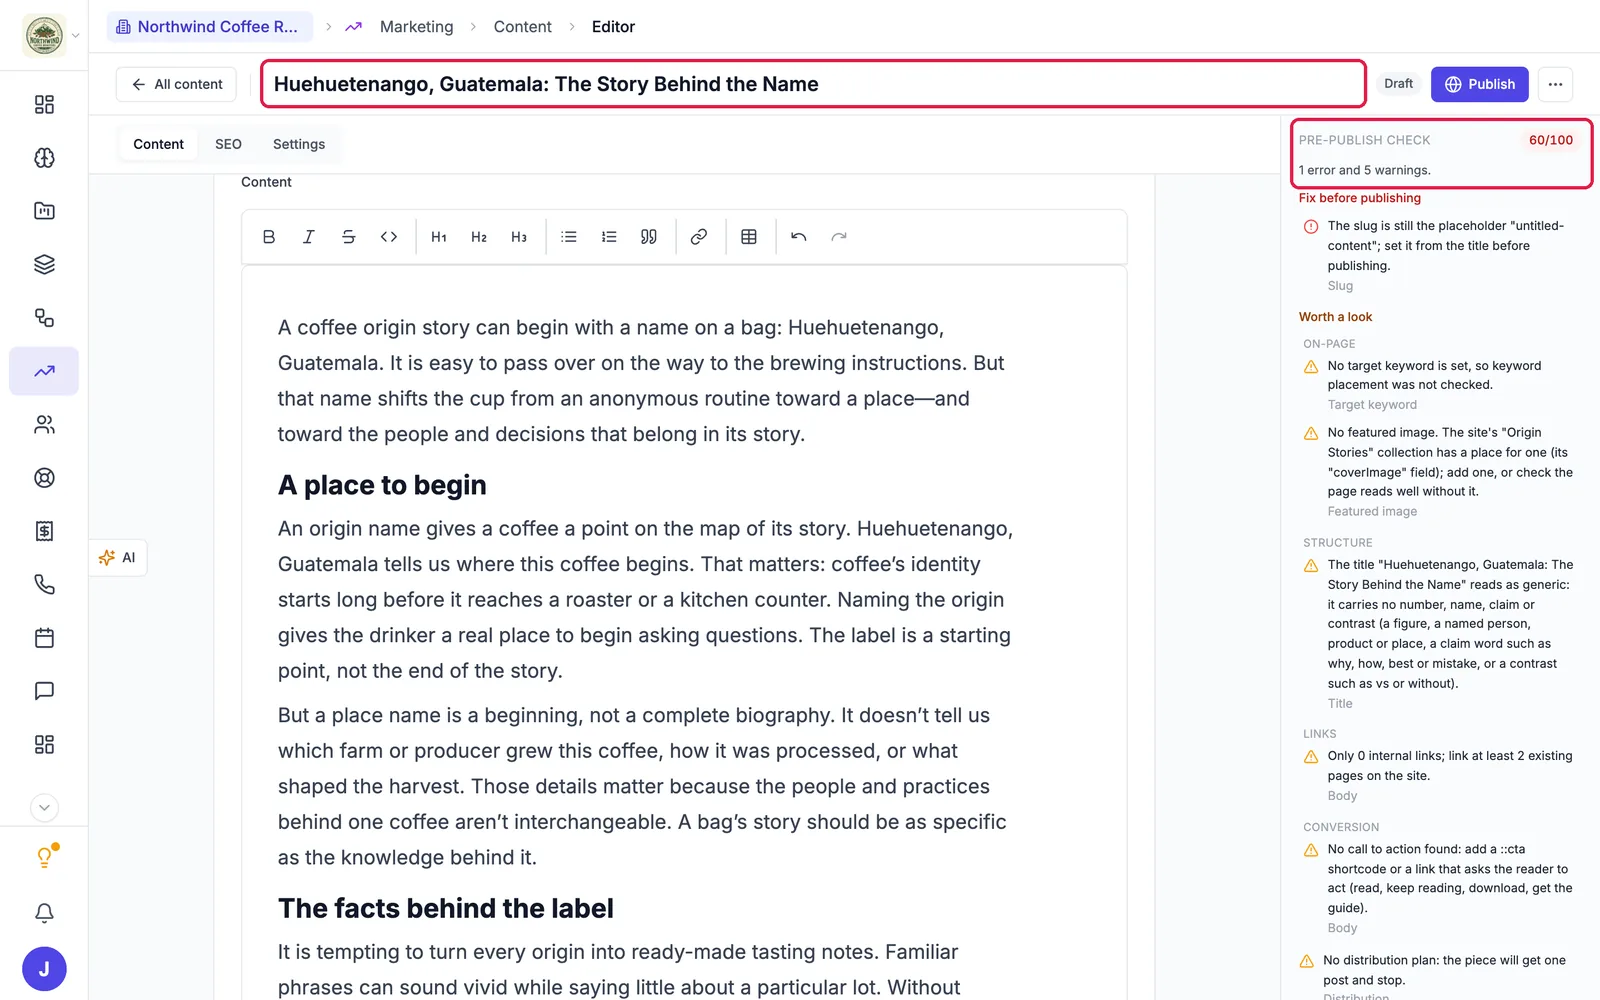Image resolution: width=1600 pixels, height=1000 pixels.
Task: Click the Featured image link
Action: (x=1372, y=512)
